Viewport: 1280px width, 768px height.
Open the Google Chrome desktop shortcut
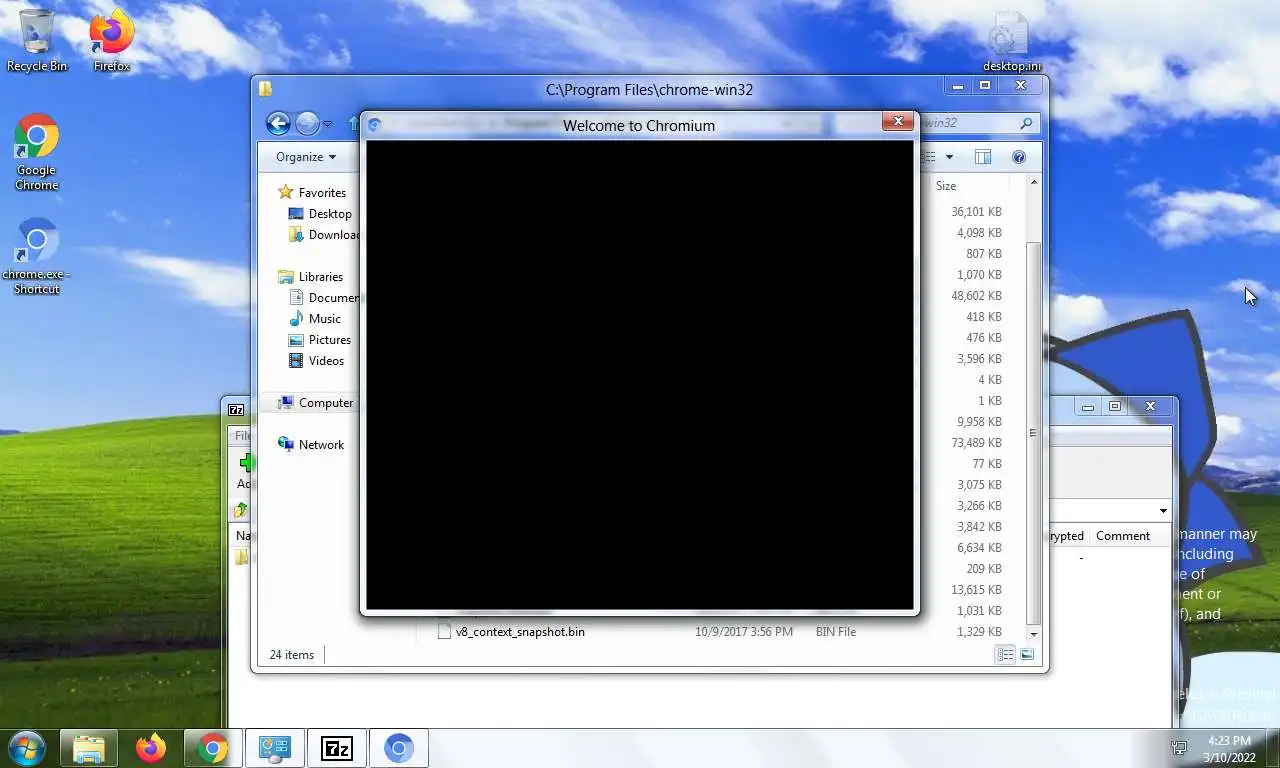36,152
